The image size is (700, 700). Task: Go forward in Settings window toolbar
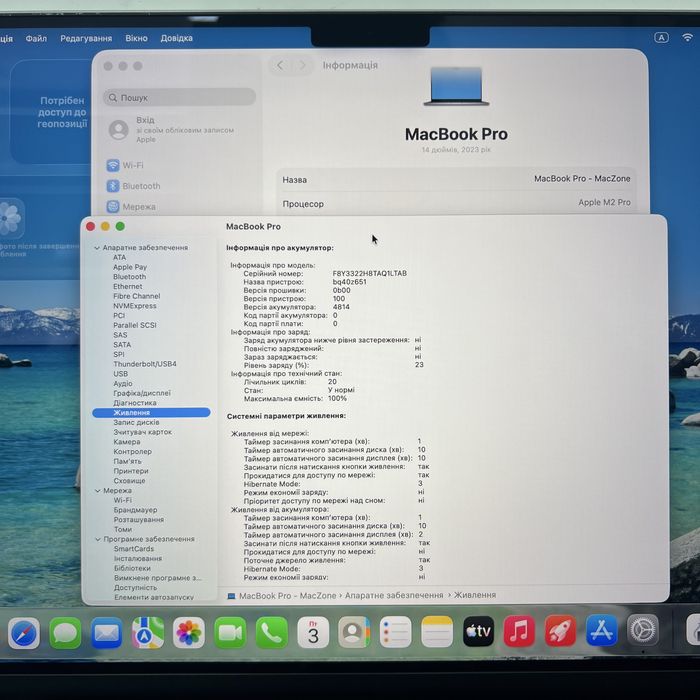pos(302,65)
